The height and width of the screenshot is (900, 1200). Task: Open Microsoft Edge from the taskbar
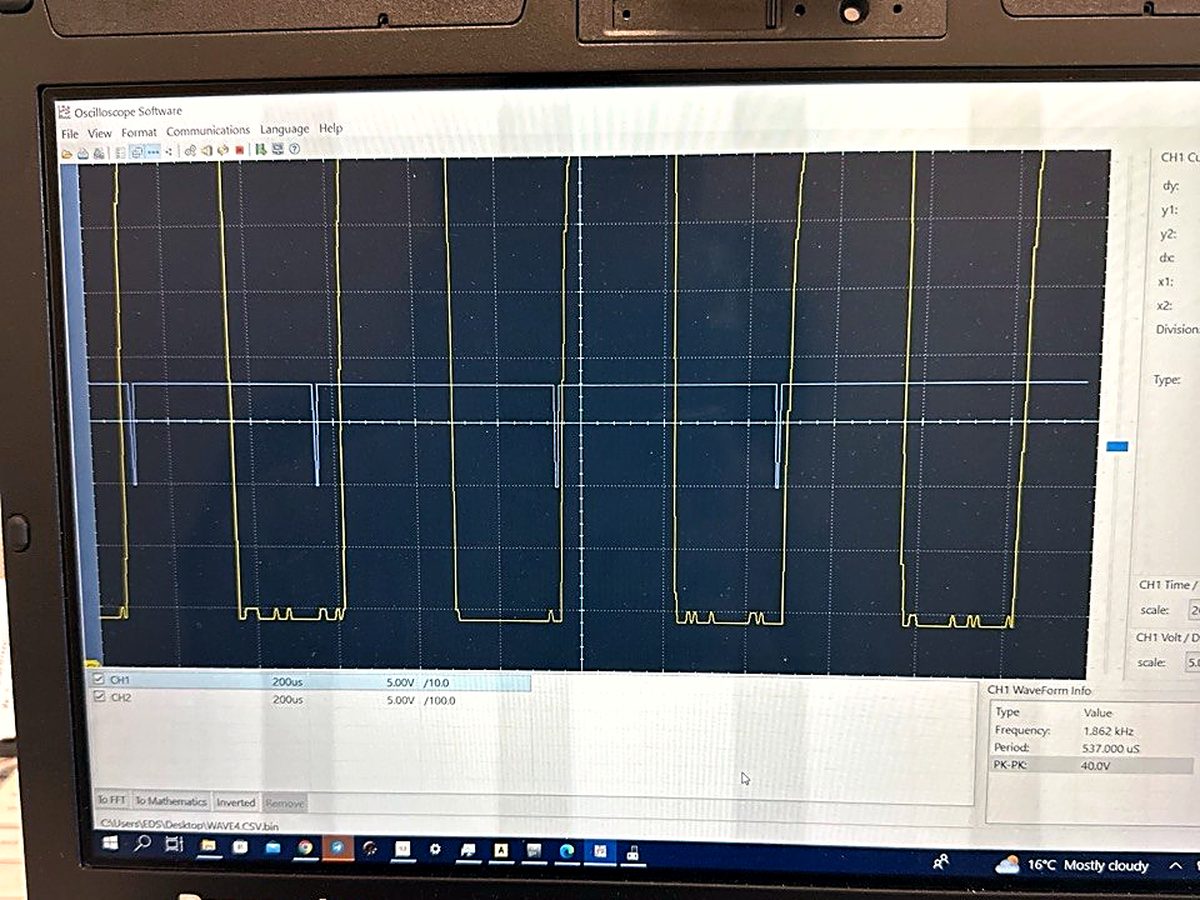click(x=566, y=851)
